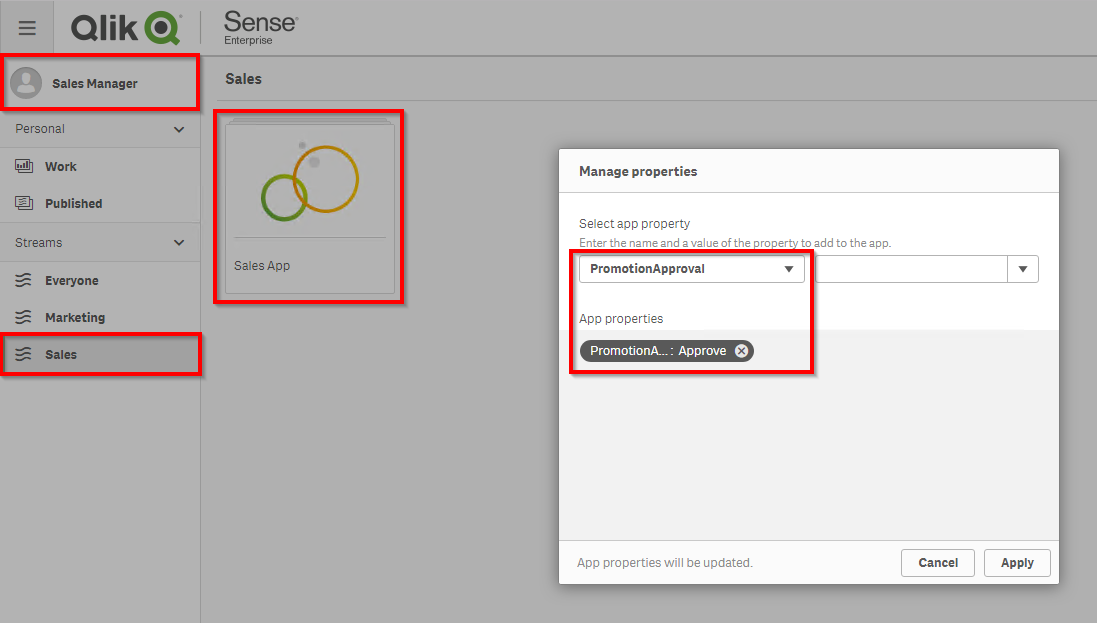
Task: Click the Sales stream icon
Action: point(23,354)
